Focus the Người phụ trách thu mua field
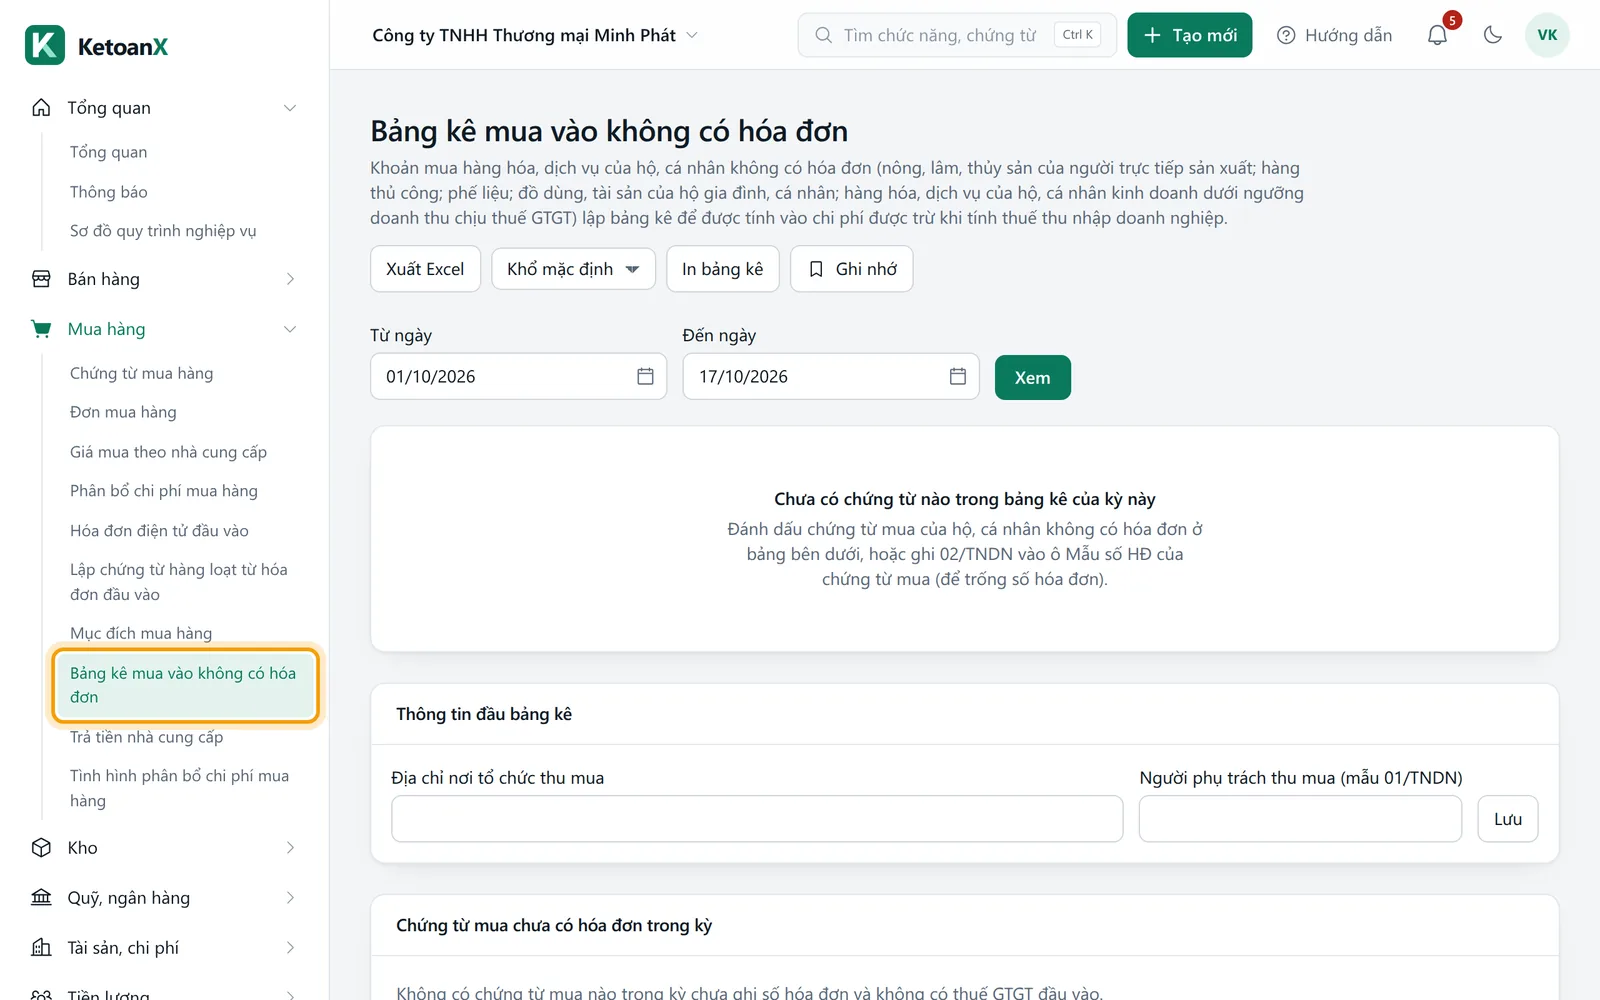Screen dimensions: 1600x1000 (1300, 819)
